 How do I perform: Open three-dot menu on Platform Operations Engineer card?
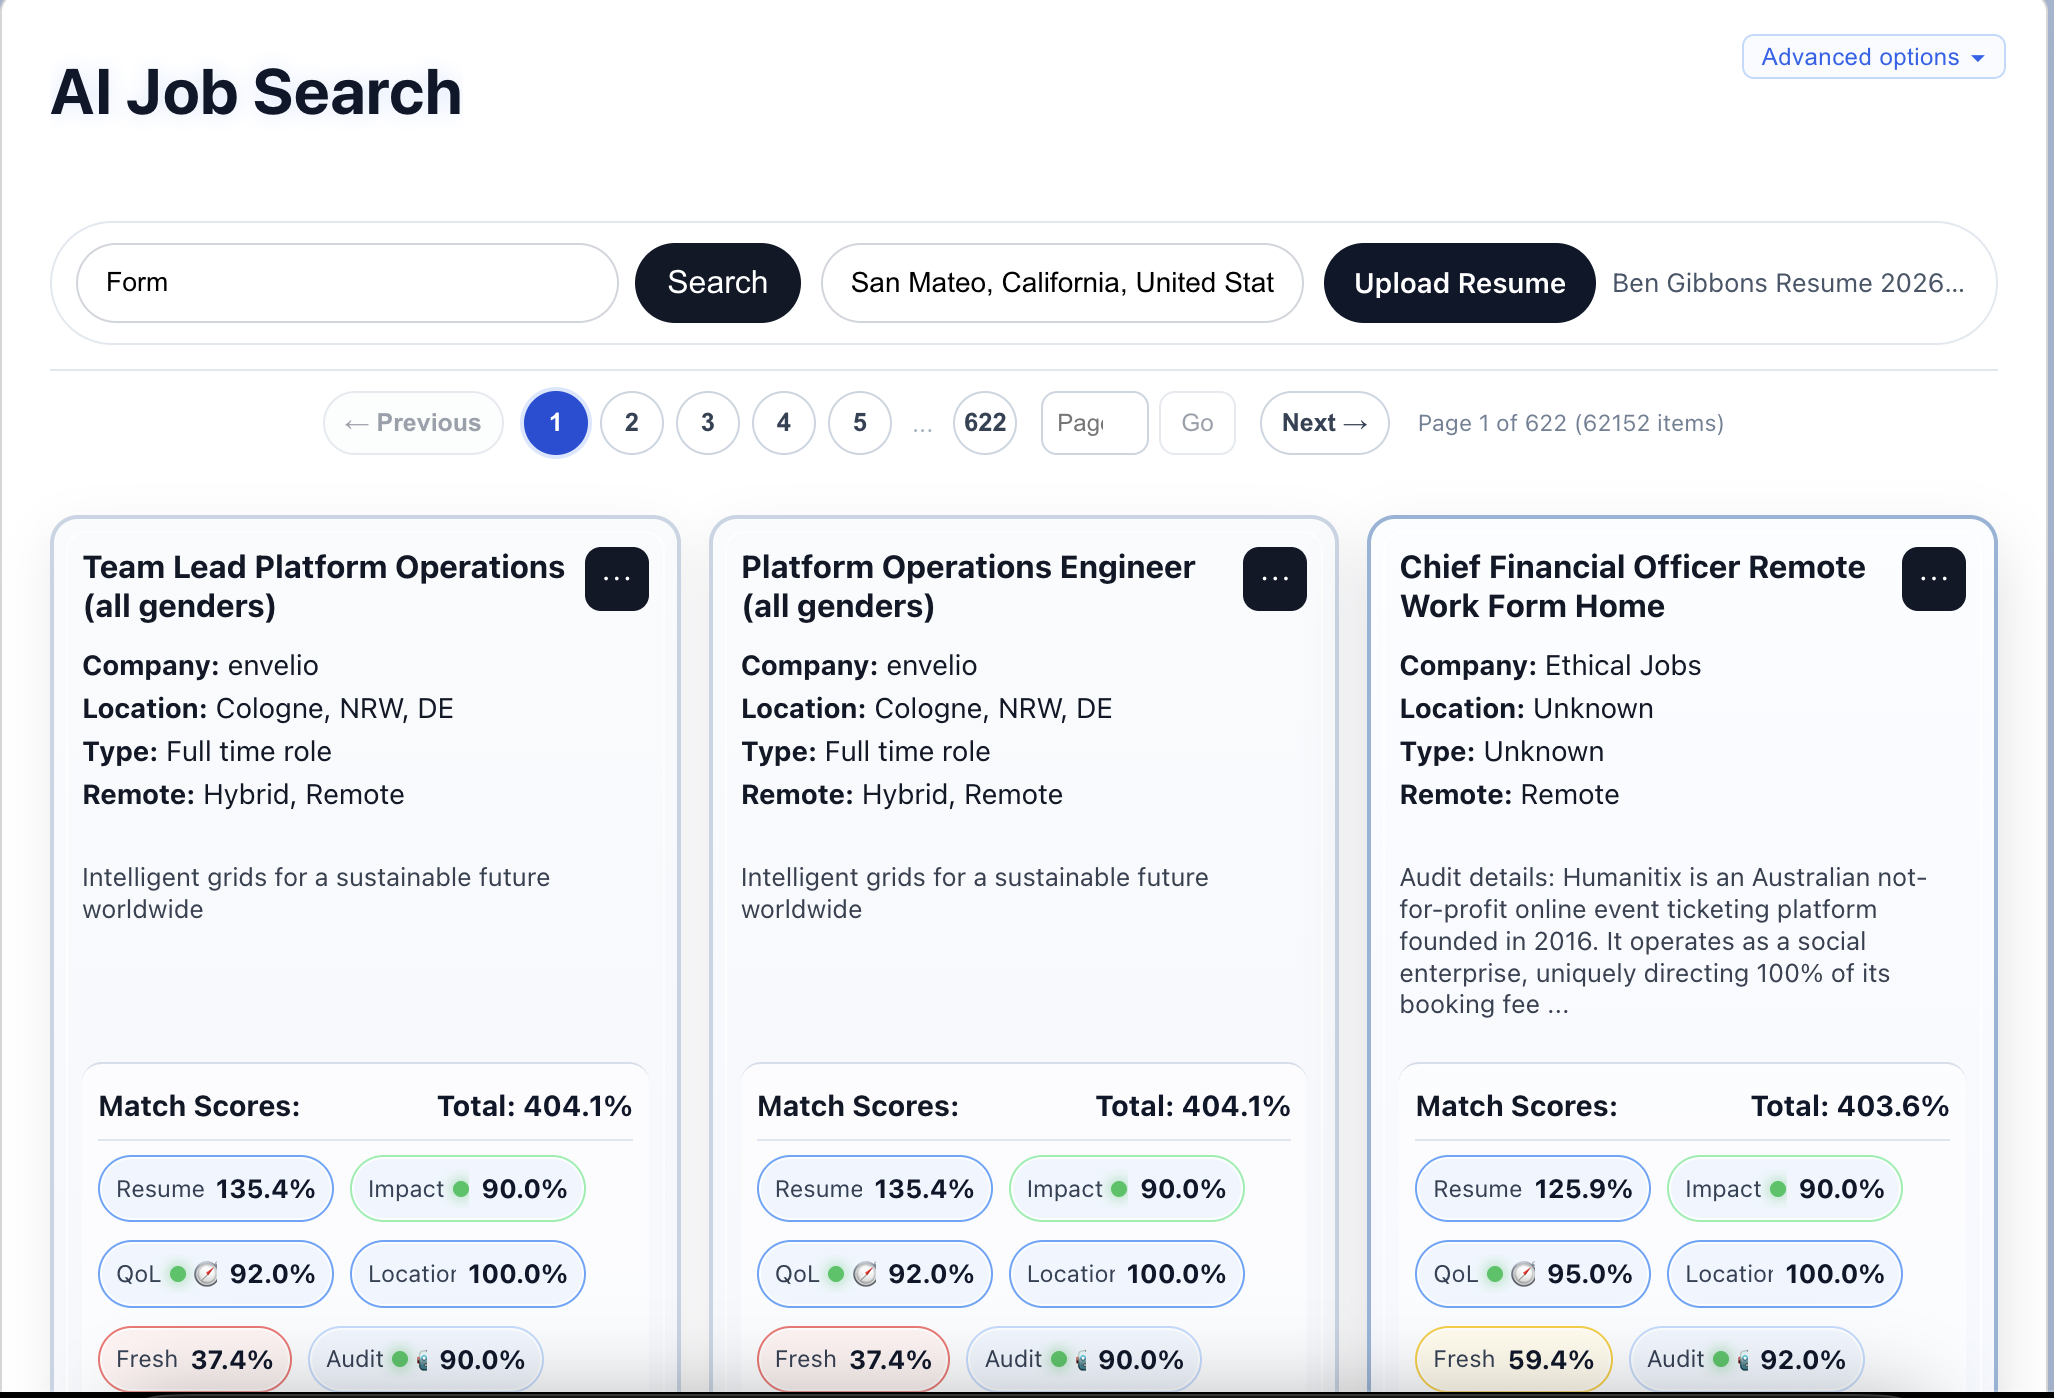(1274, 579)
